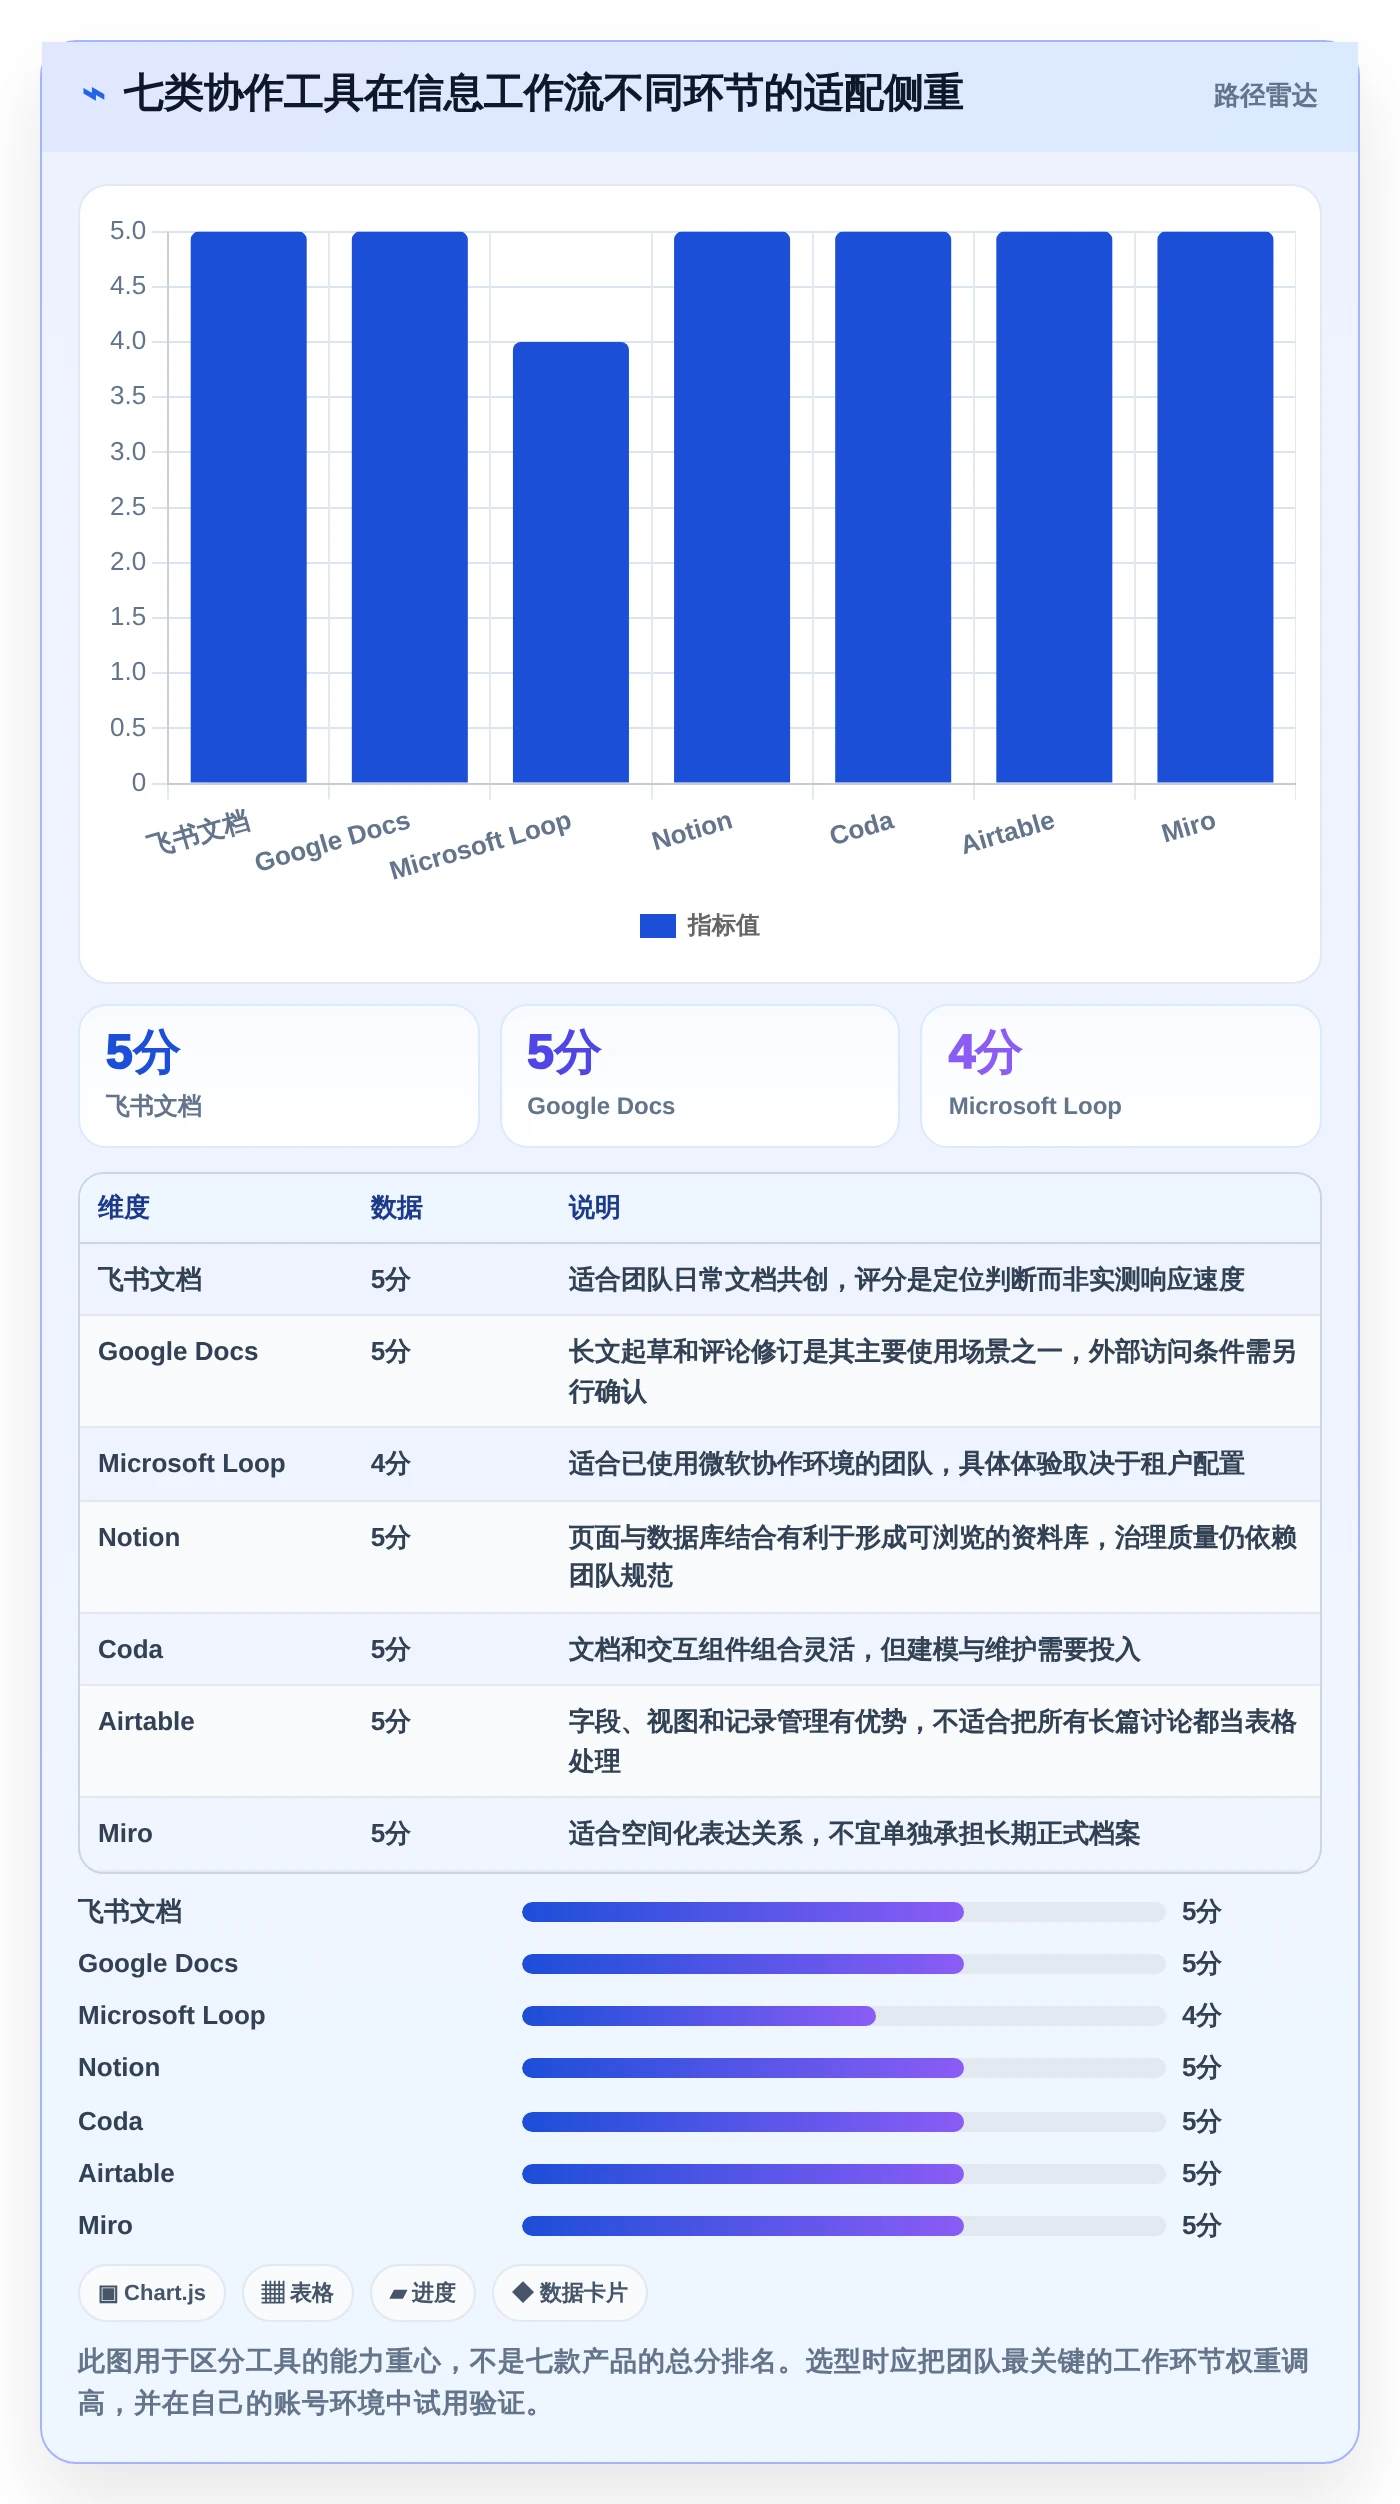Click the Airtable progress bar
This screenshot has height=2504, width=1400.
pos(844,2174)
